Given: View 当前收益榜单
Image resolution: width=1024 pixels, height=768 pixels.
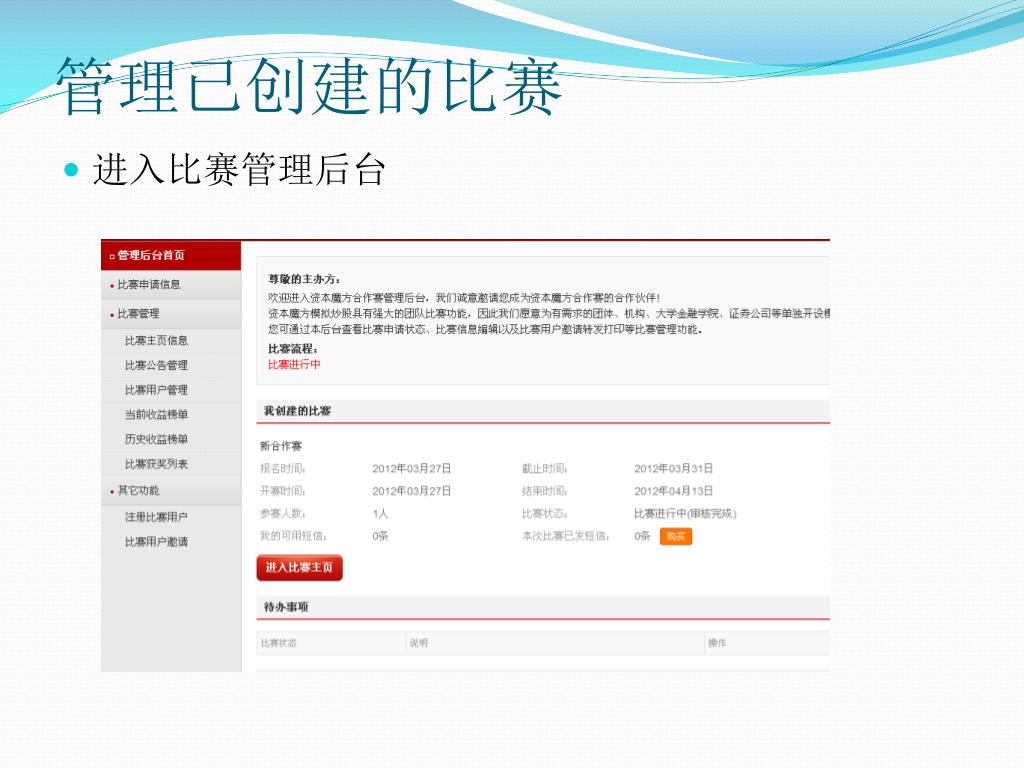Looking at the screenshot, I should (156, 415).
